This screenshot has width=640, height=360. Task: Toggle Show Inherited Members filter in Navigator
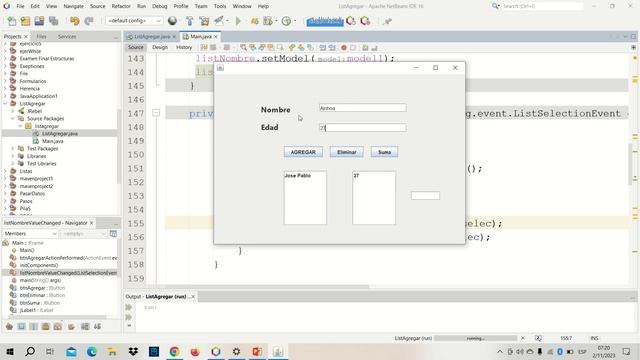[9, 327]
